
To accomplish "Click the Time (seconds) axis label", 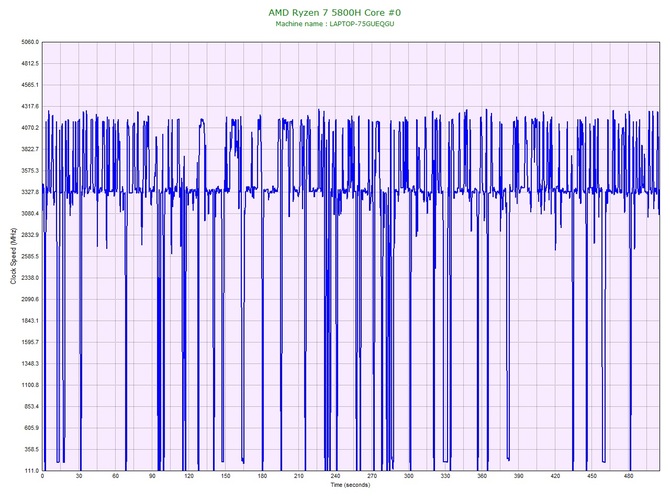I will tap(350, 485).
